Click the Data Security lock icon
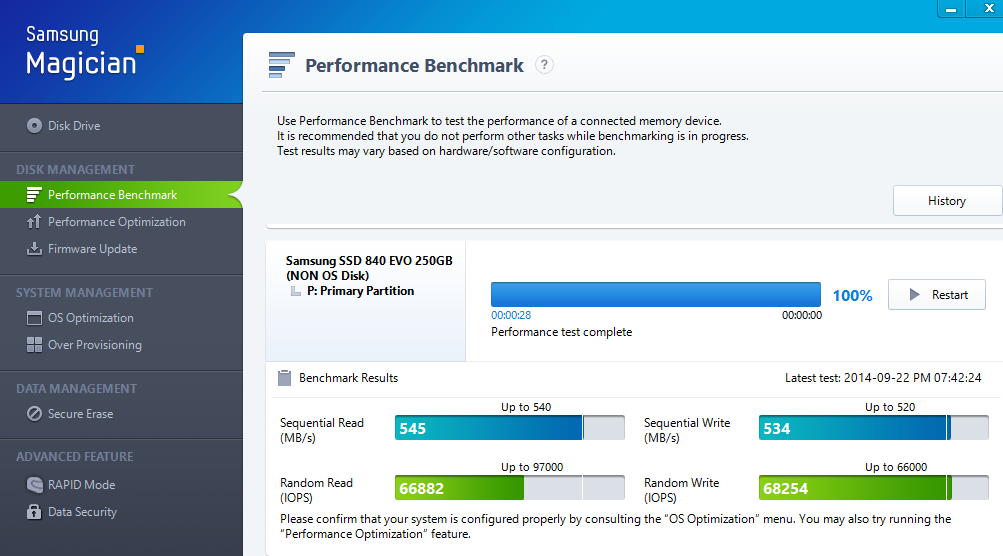Viewport: 1003px width, 556px height. click(x=34, y=511)
